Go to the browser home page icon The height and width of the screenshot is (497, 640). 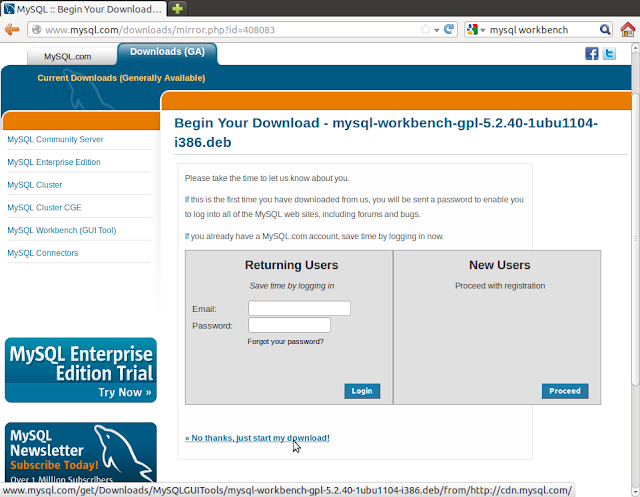coord(628,29)
